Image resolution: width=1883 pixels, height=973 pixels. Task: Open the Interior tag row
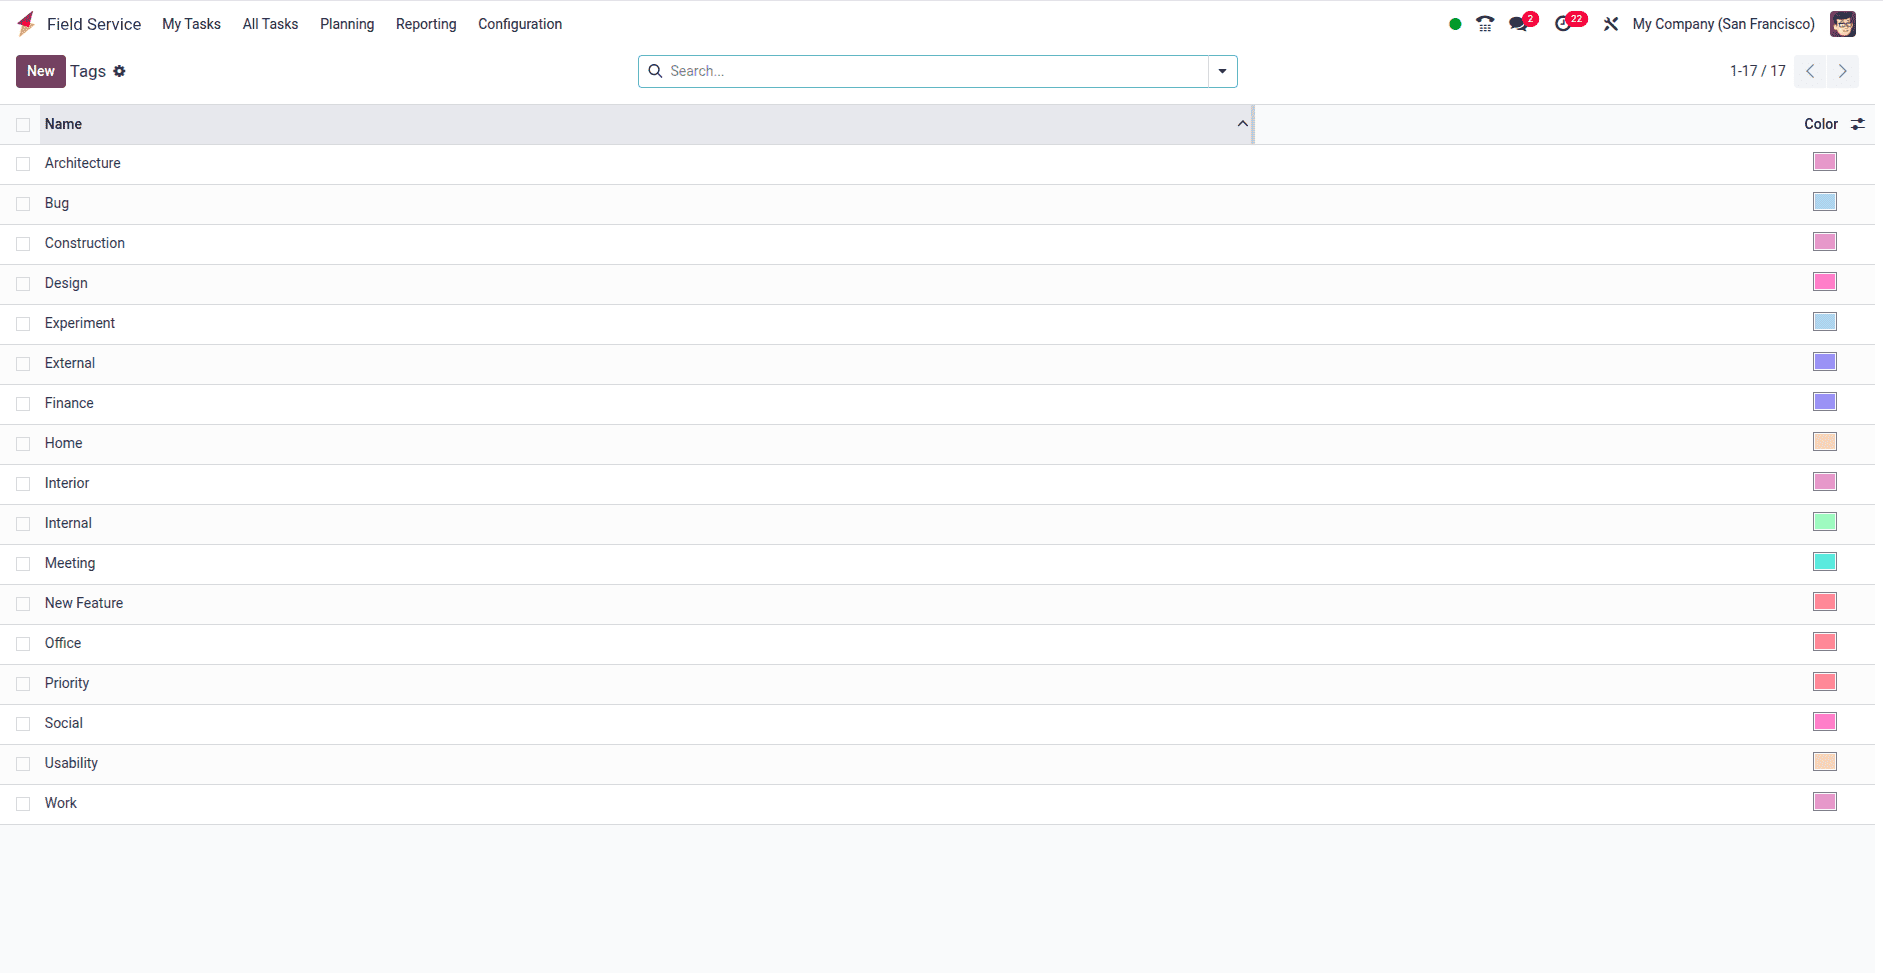pyautogui.click(x=937, y=484)
